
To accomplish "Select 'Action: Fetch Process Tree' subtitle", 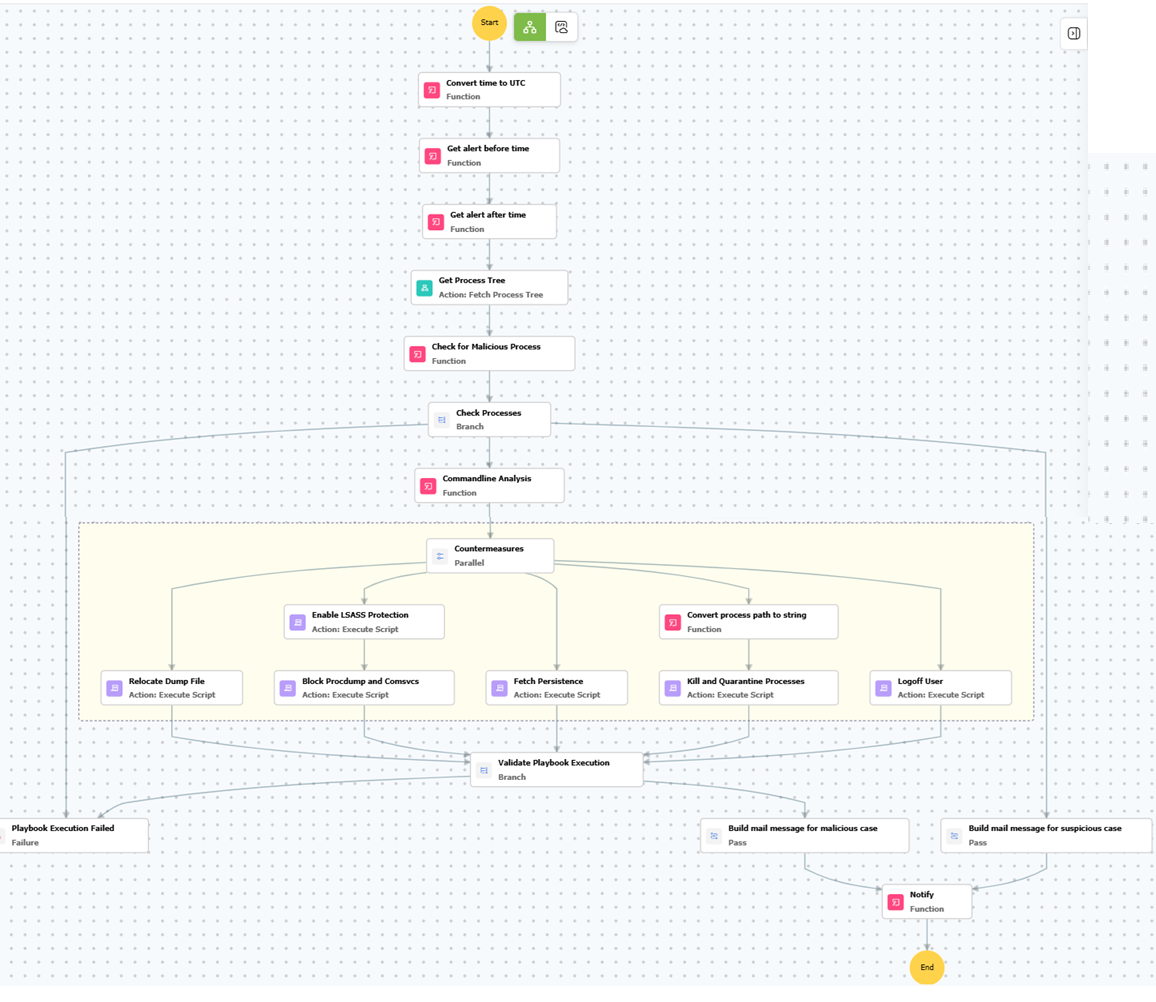I will (490, 295).
